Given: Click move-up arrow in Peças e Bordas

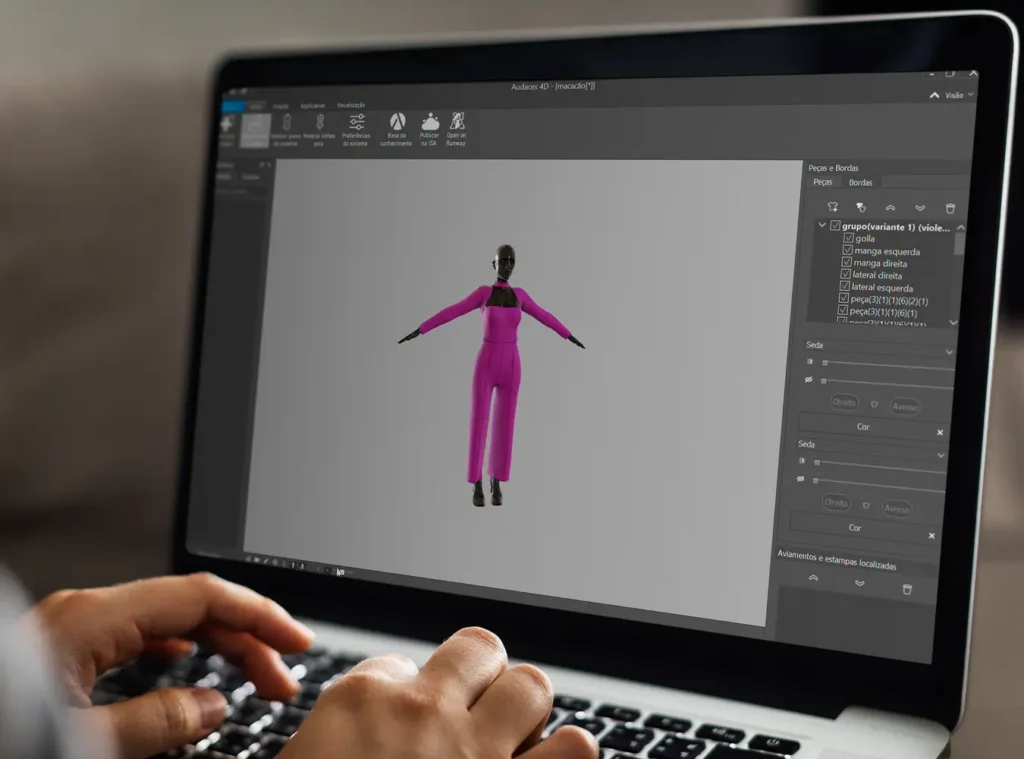Looking at the screenshot, I should point(890,208).
